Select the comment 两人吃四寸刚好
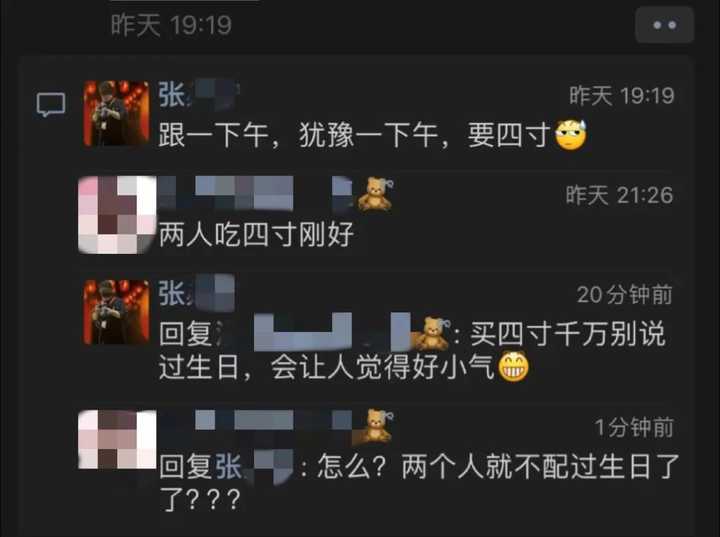The width and height of the screenshot is (720, 537). point(256,235)
